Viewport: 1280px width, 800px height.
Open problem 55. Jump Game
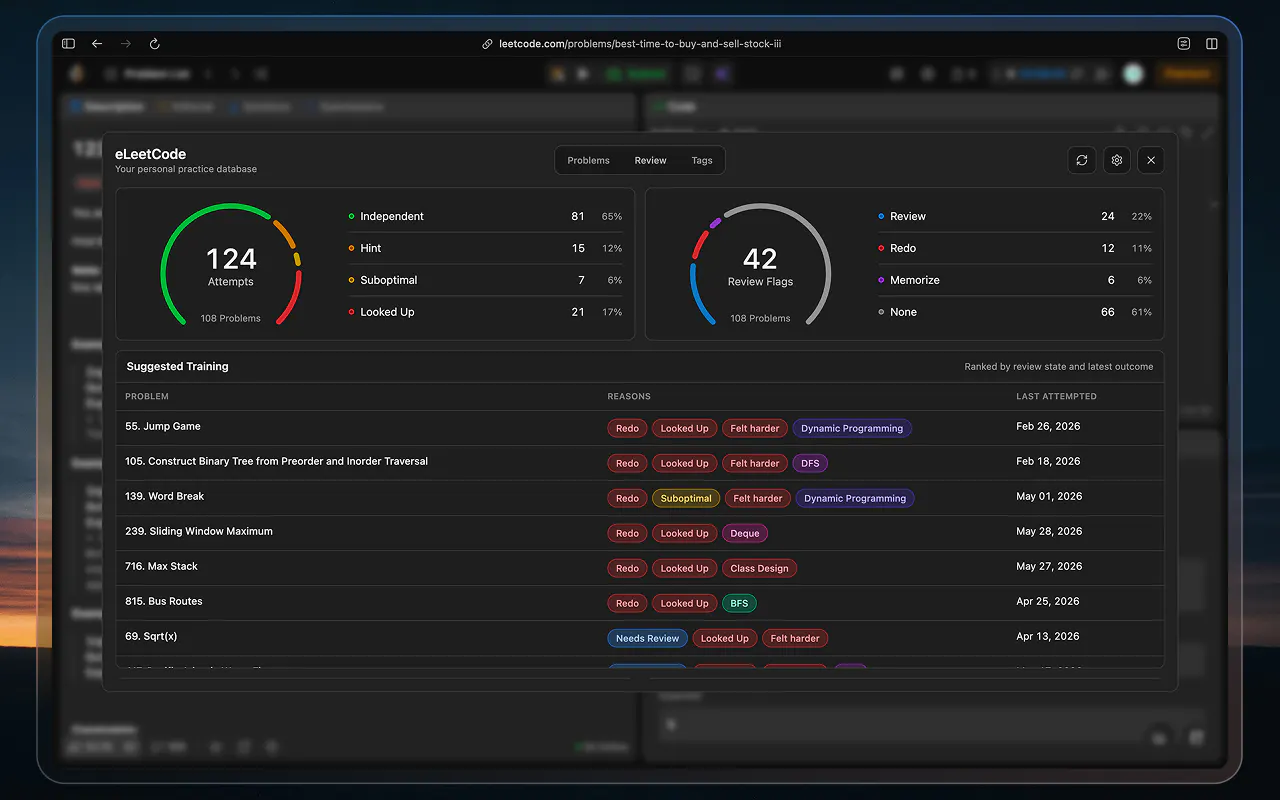[163, 426]
